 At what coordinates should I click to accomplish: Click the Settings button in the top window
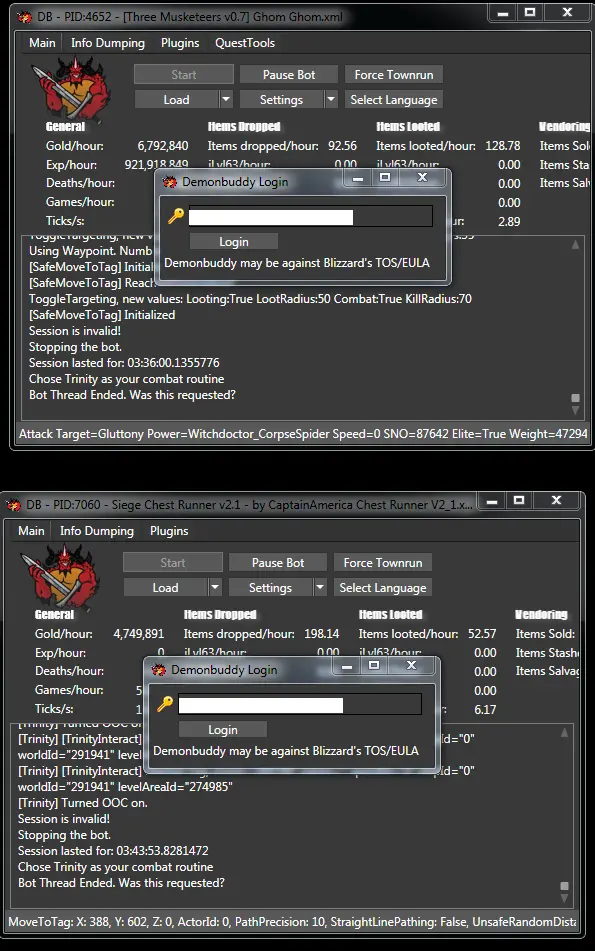(x=281, y=99)
